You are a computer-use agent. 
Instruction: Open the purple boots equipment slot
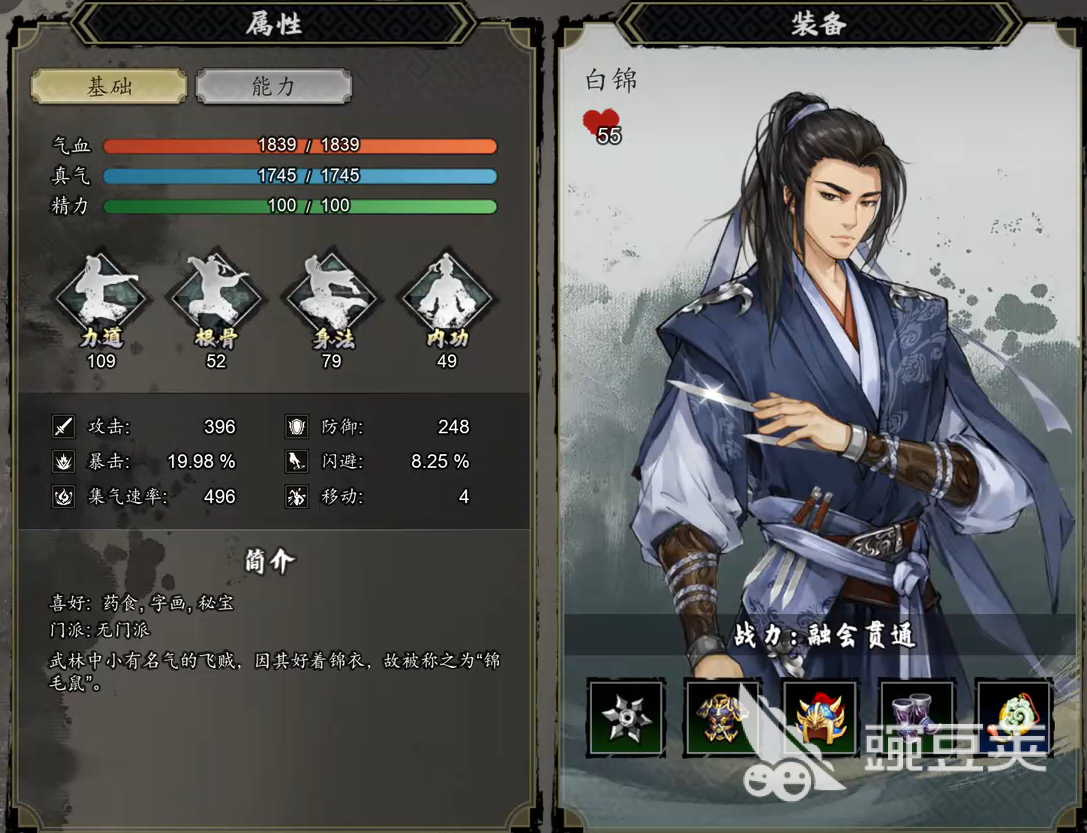click(917, 717)
